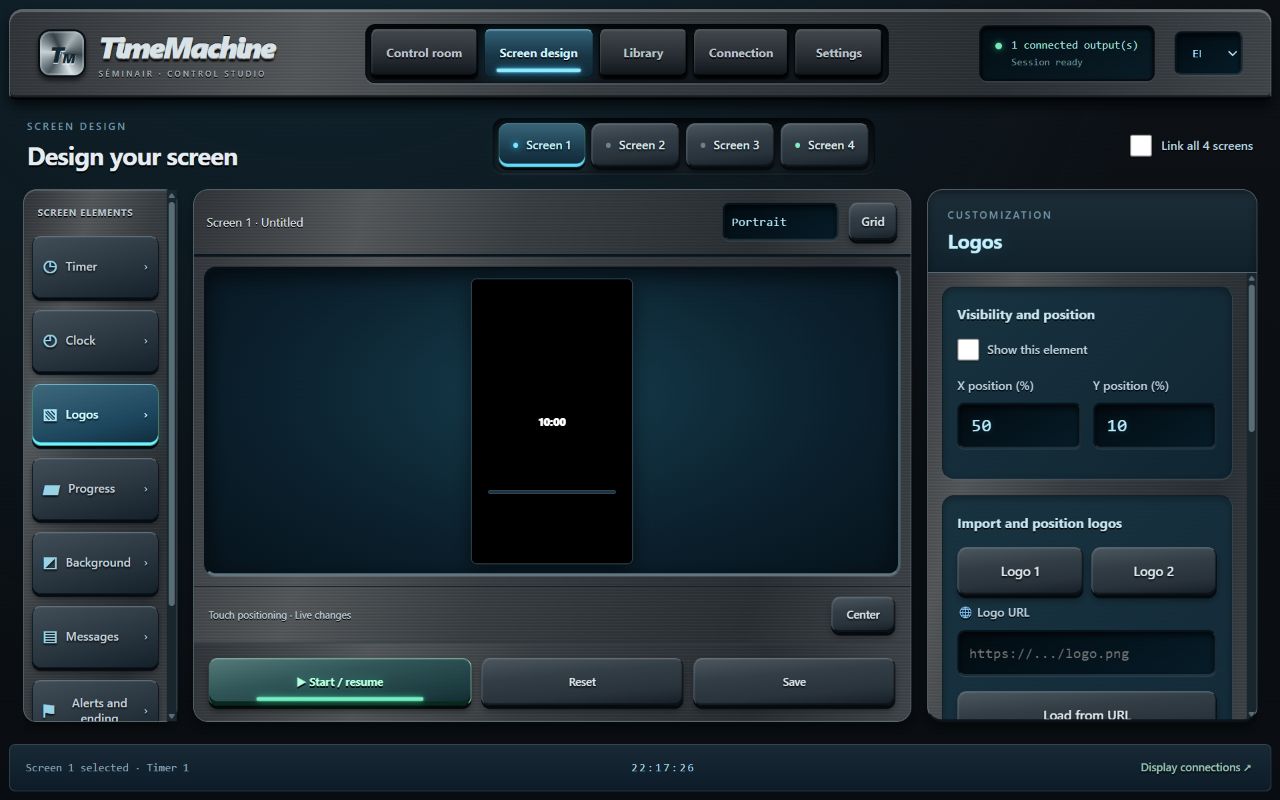This screenshot has height=800, width=1280.
Task: Open the Settings tab
Action: (838, 53)
